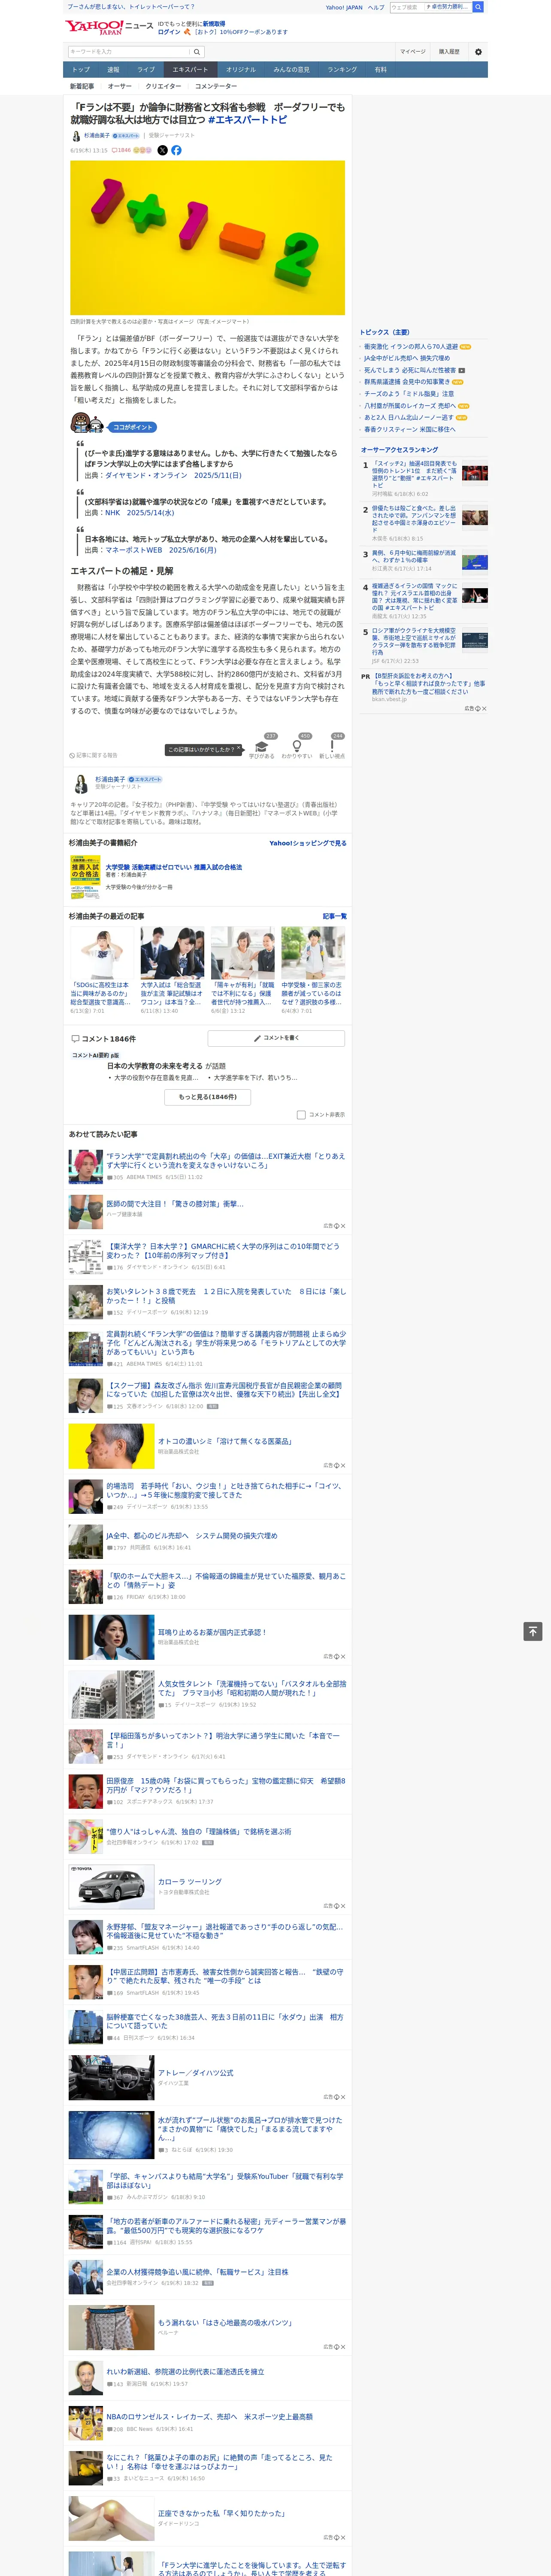Click the #エキスパートトピ hashtag in title
The height and width of the screenshot is (2576, 551).
click(x=247, y=120)
